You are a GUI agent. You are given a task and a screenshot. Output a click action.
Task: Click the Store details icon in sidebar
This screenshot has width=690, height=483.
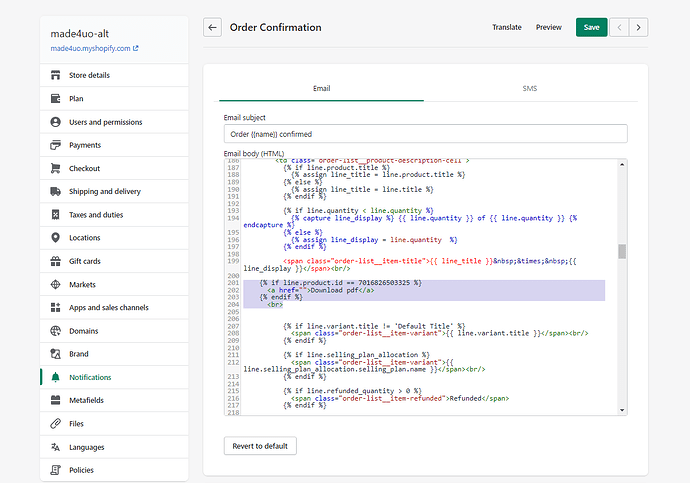55,76
